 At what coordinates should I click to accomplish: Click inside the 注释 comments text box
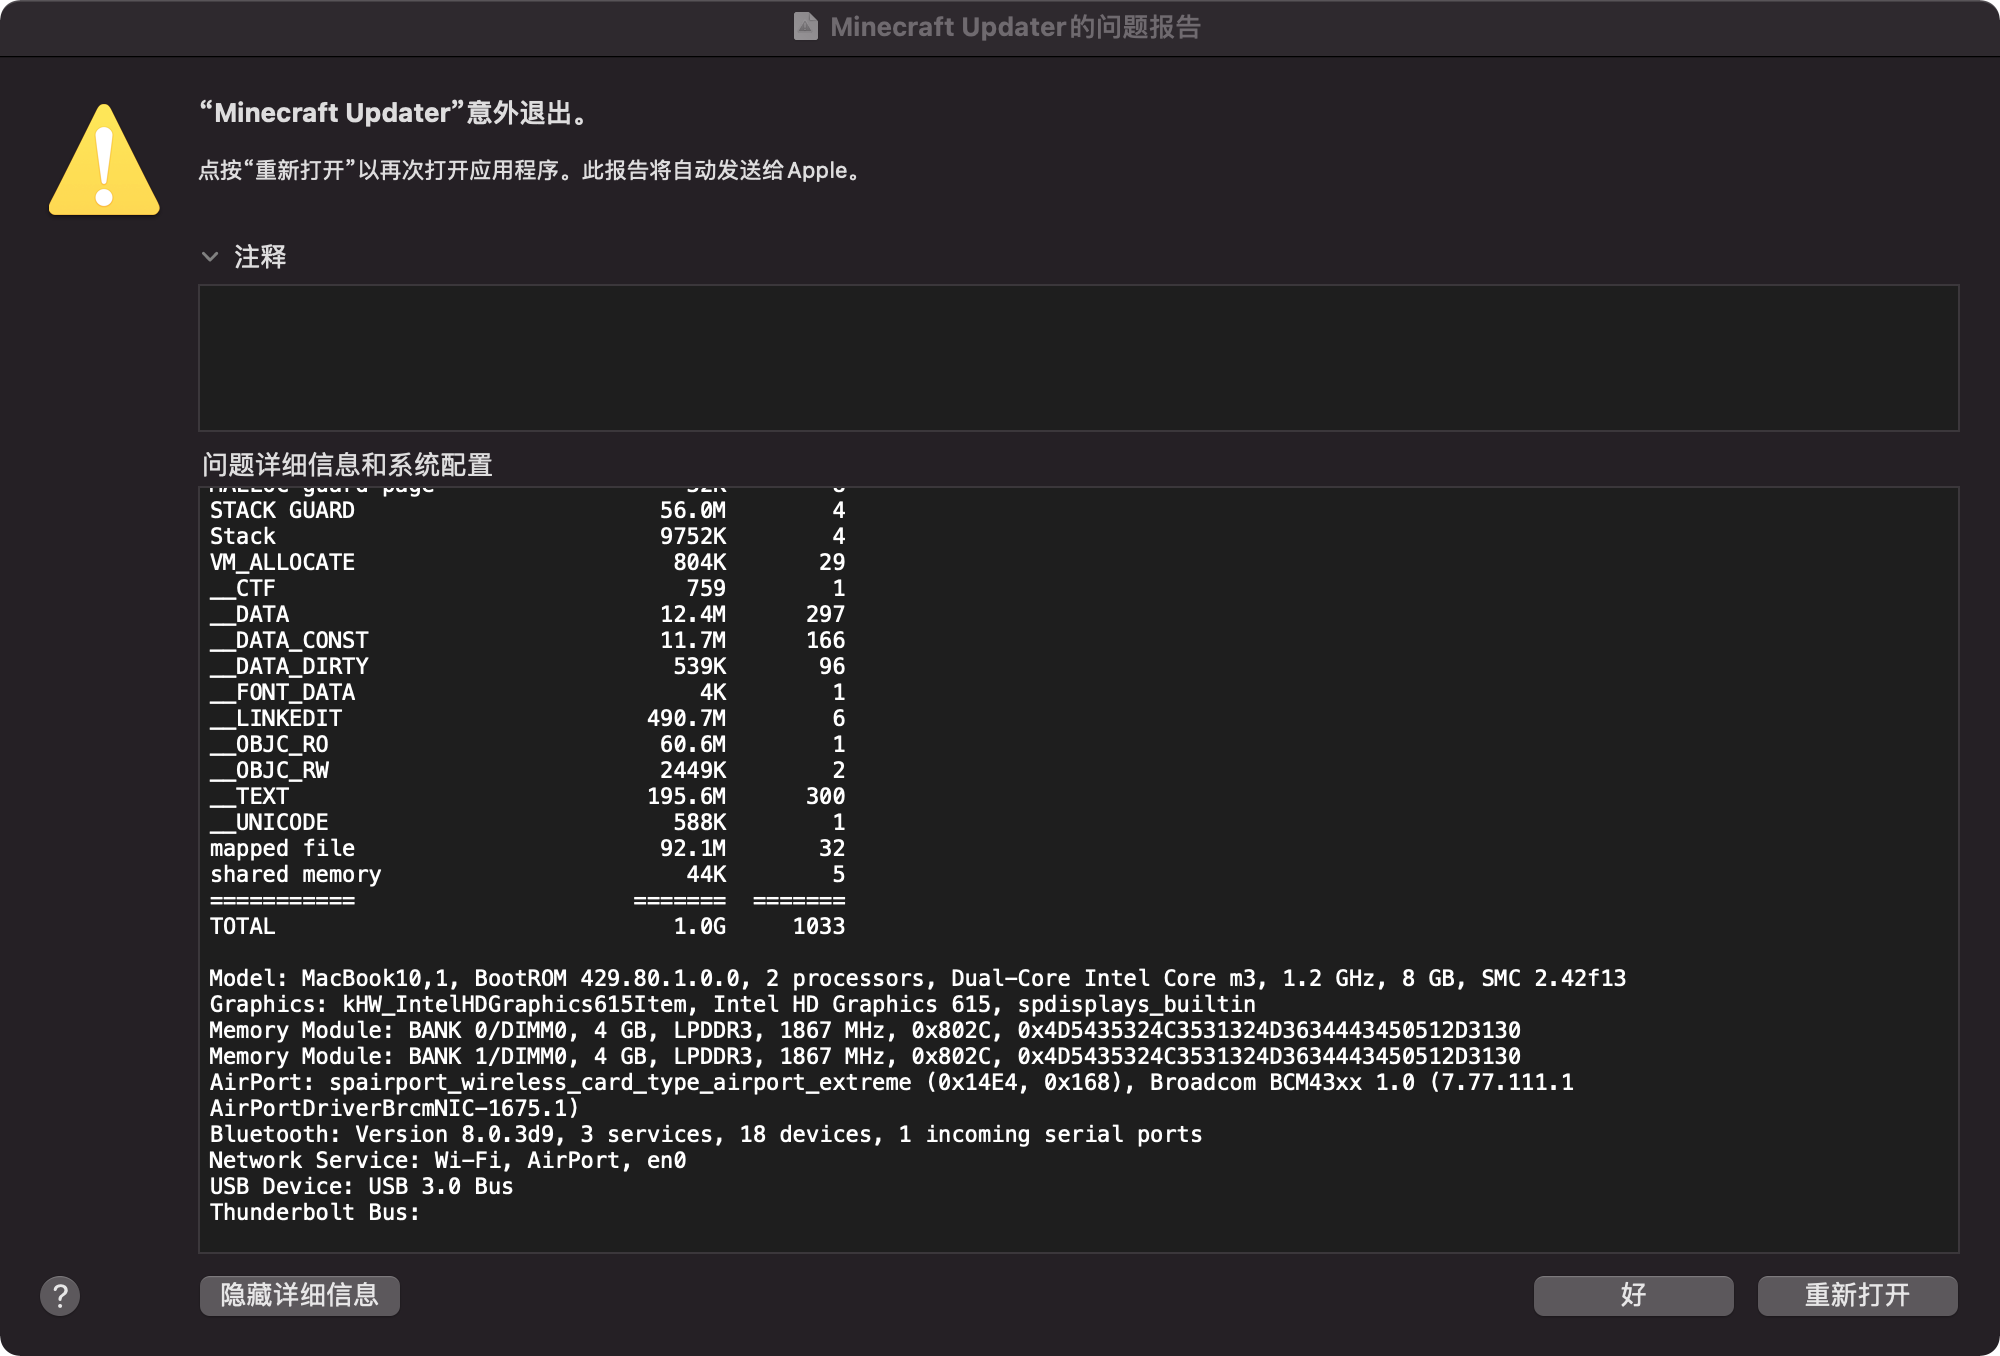point(1078,358)
